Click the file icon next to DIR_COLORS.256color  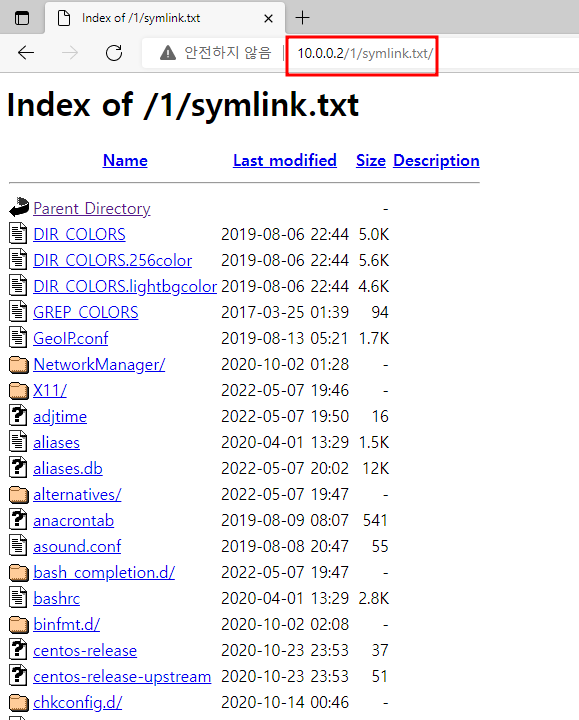(x=18, y=259)
